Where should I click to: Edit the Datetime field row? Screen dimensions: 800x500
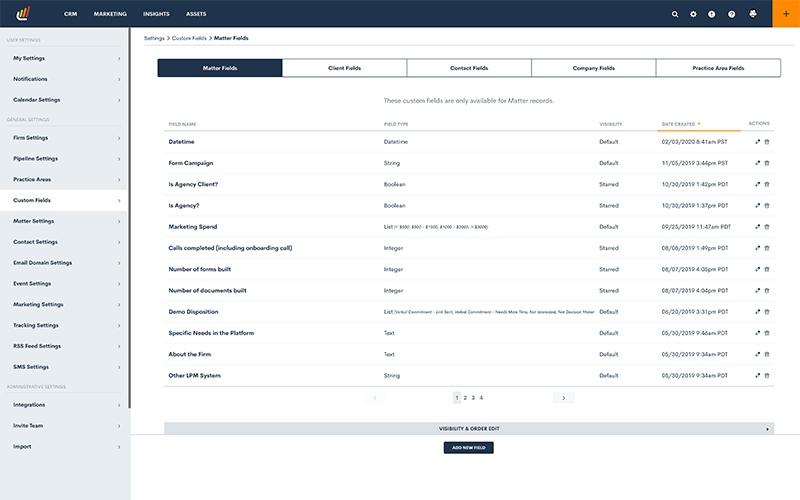click(x=758, y=142)
